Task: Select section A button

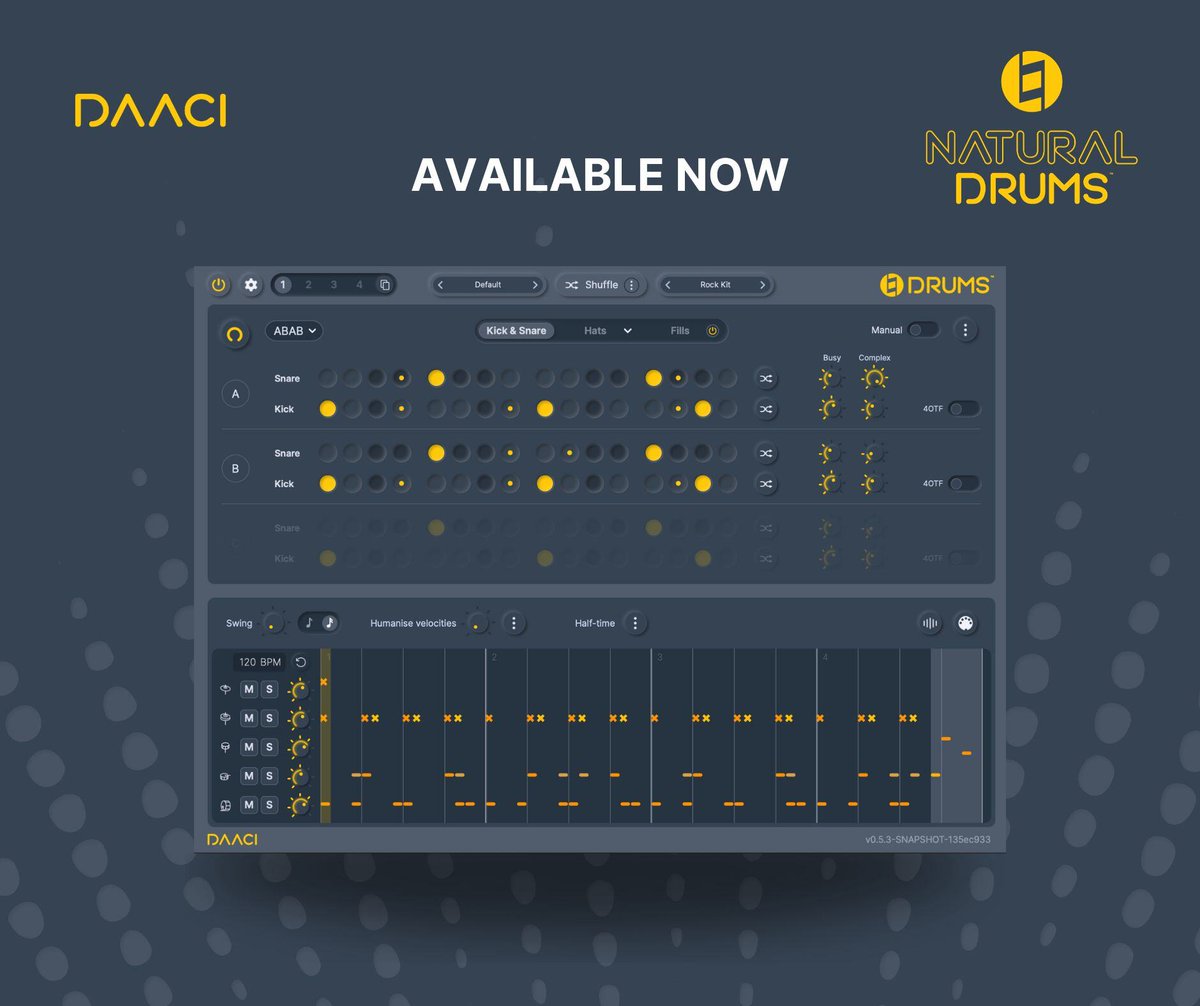Action: click(x=236, y=394)
